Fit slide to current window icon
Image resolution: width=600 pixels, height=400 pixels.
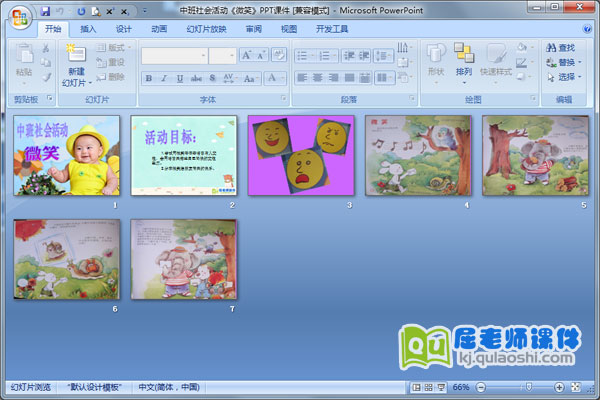click(x=576, y=387)
